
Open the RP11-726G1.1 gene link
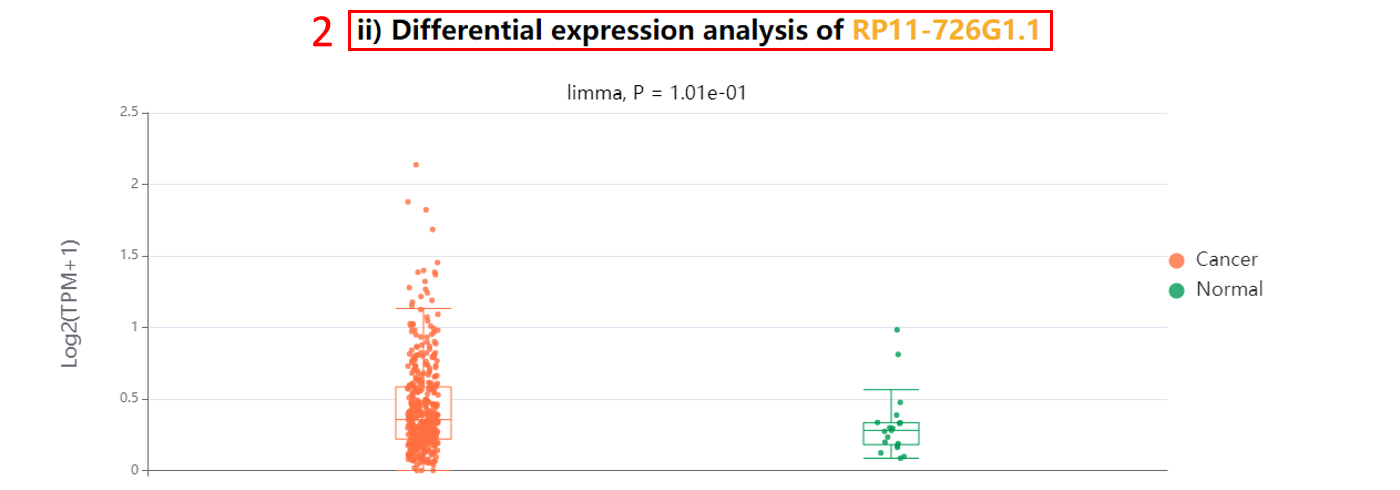point(946,31)
